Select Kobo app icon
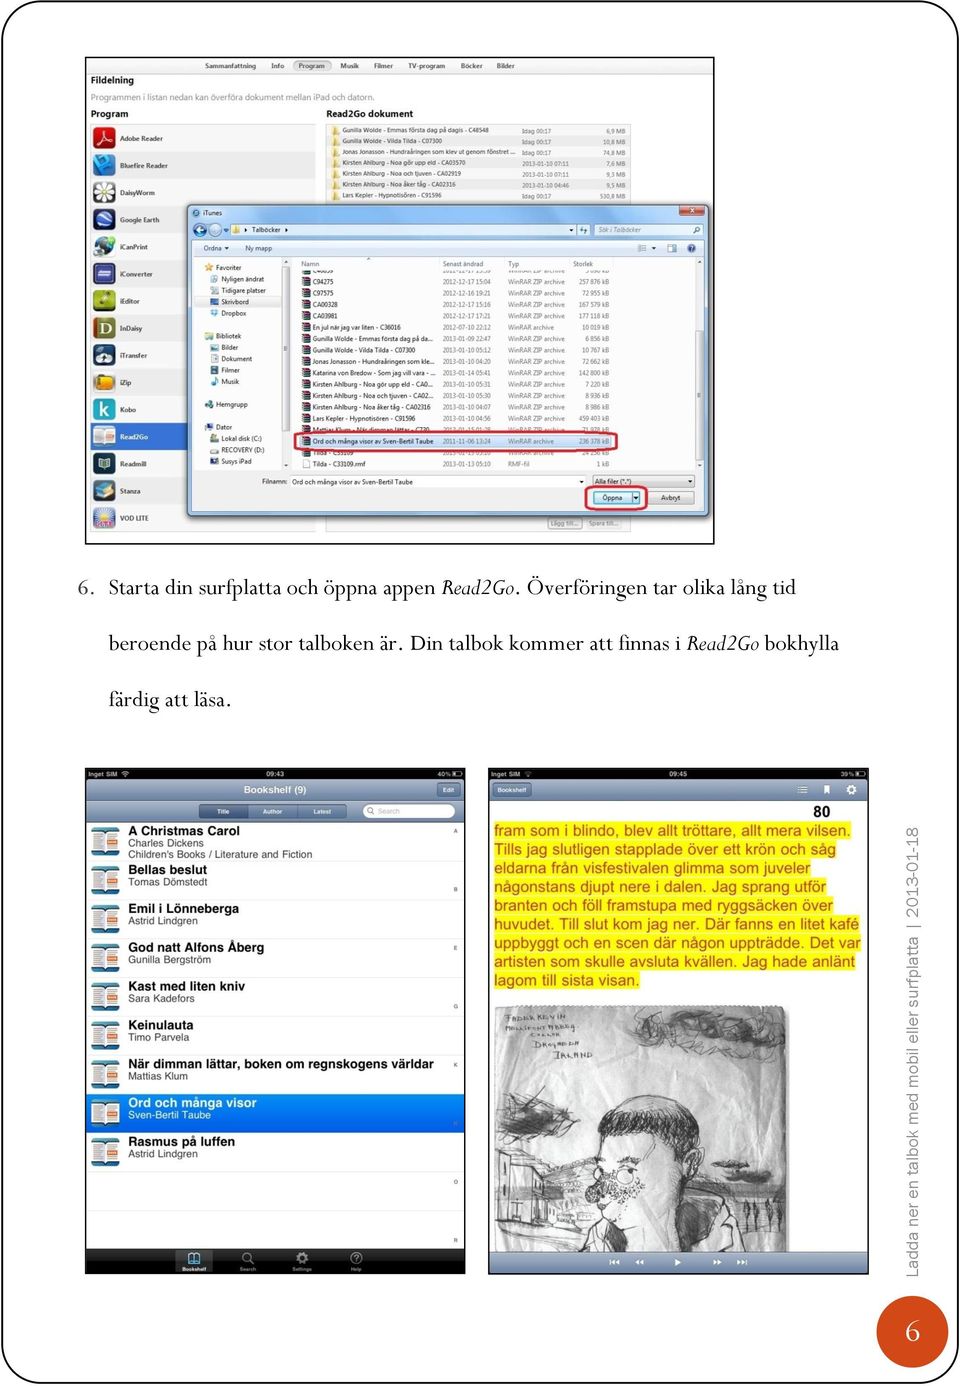960x1386 pixels. (105, 409)
